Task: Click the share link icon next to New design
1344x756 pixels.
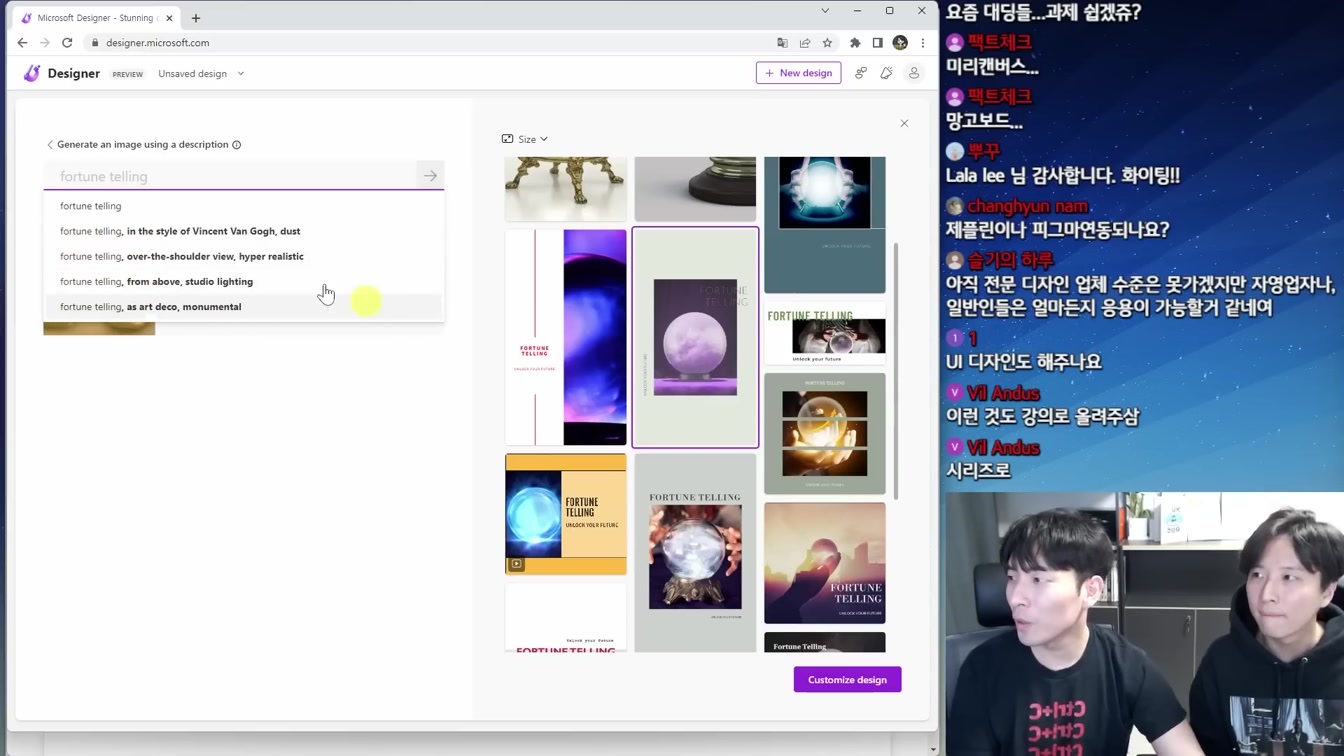Action: coord(861,73)
